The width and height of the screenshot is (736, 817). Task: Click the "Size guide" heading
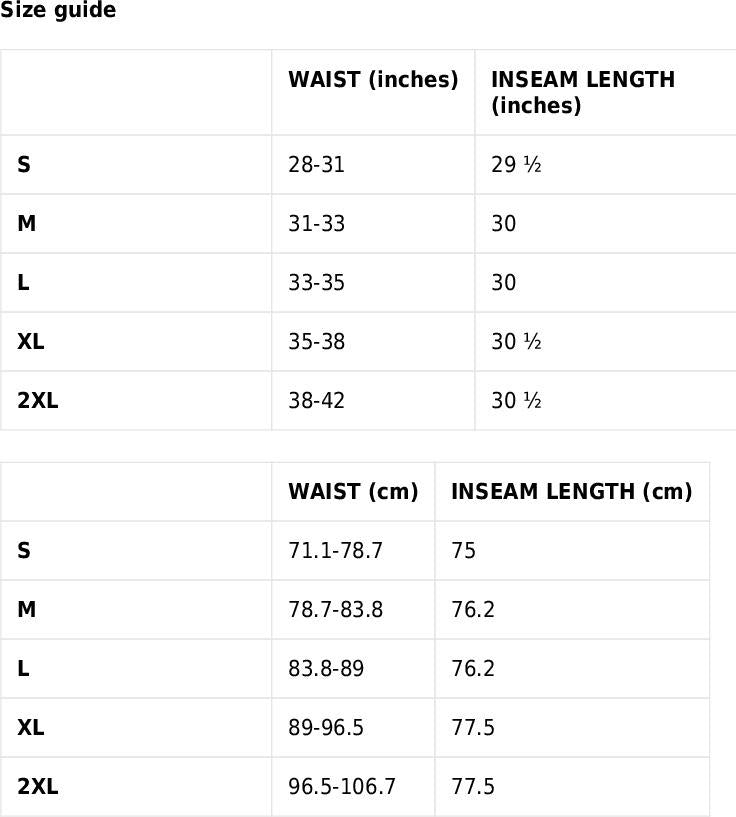click(x=58, y=11)
